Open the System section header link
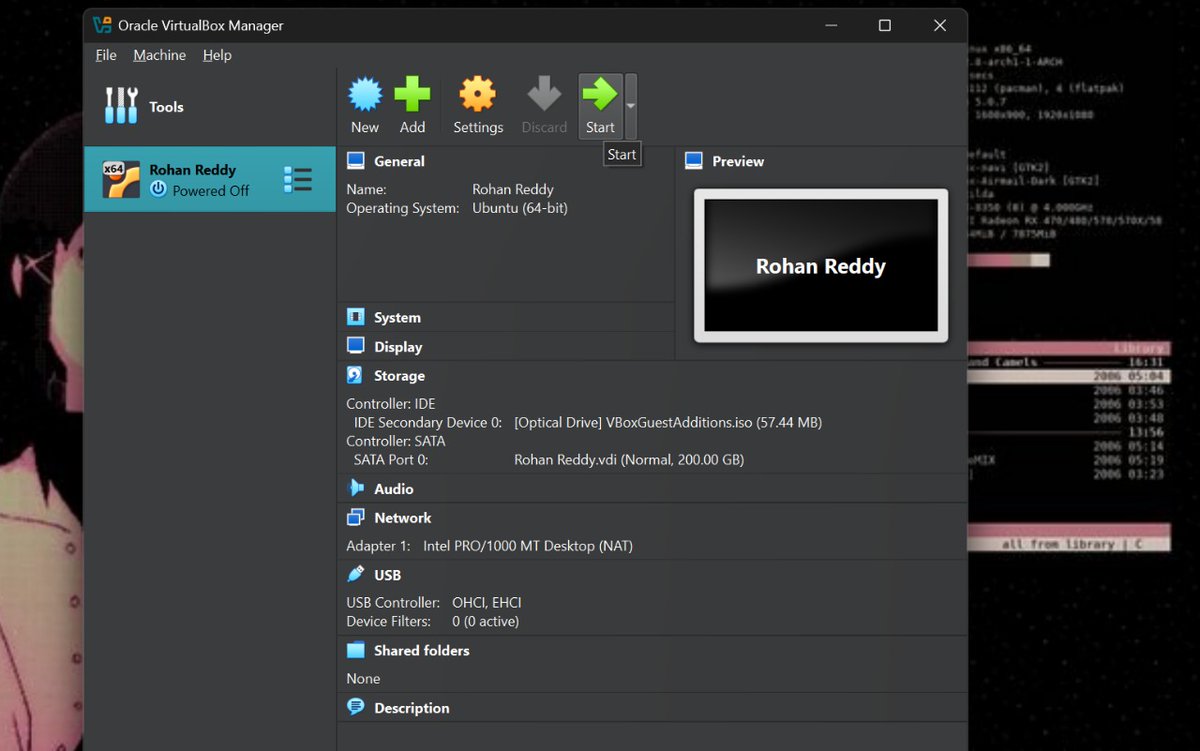 tap(397, 317)
